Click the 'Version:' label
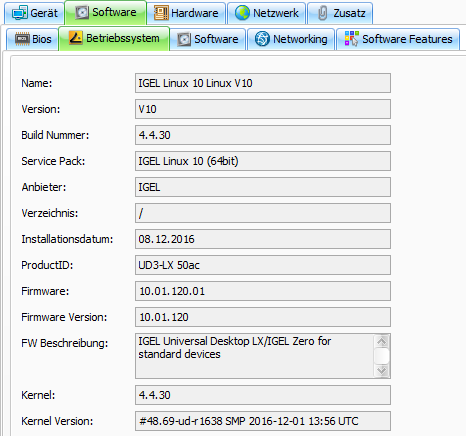This screenshot has height=436, width=466. pos(41,109)
